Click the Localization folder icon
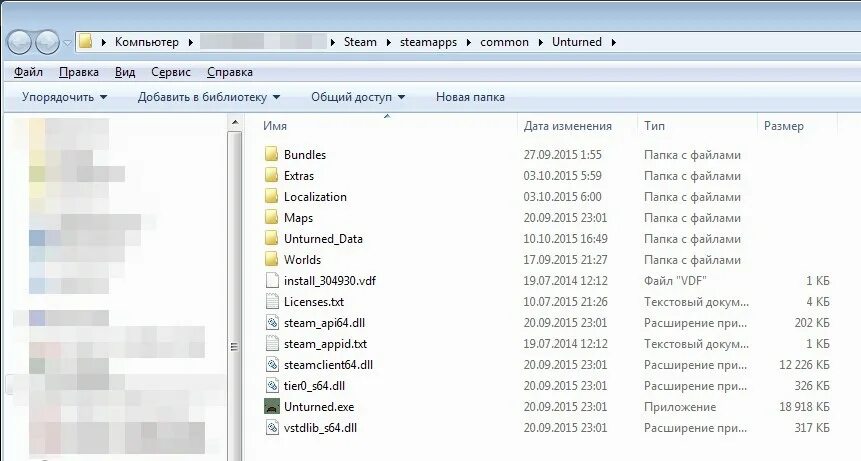861x461 pixels. (271, 196)
